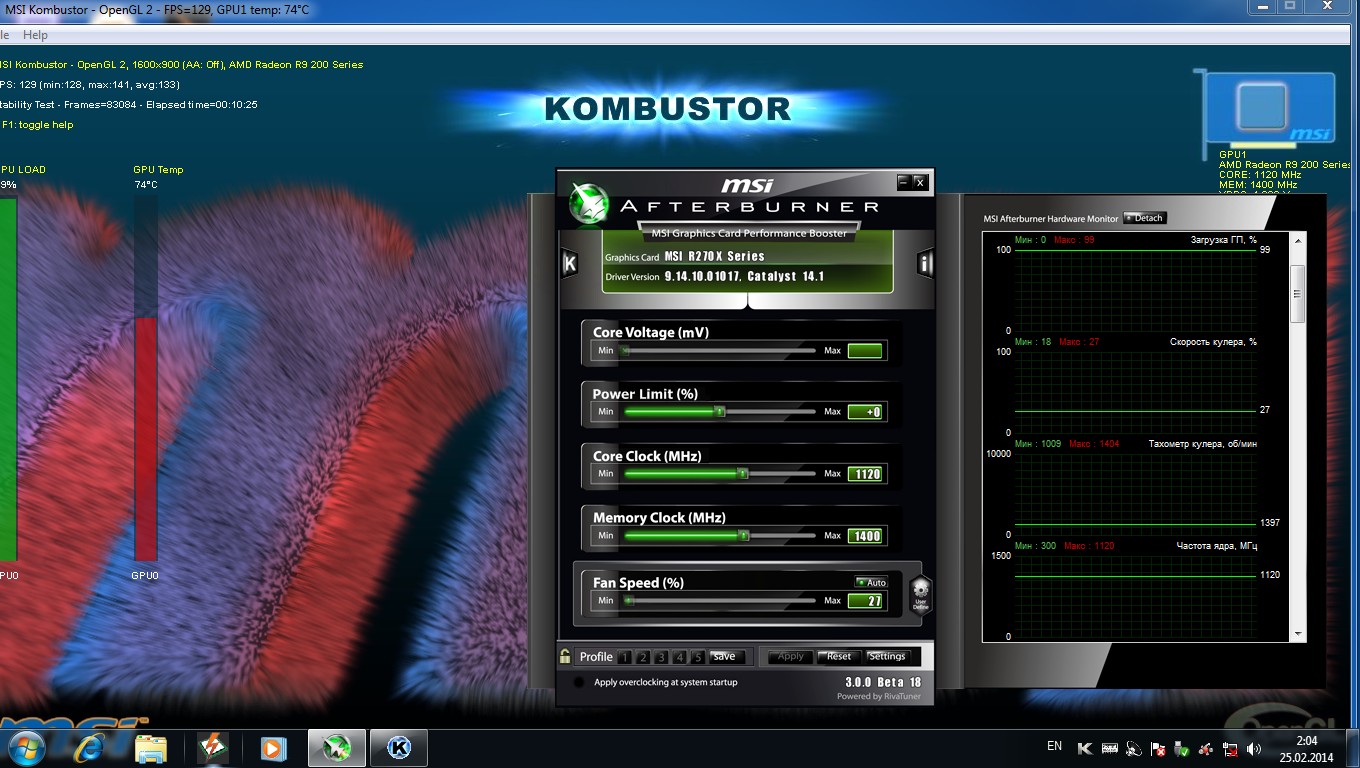
Task: Detach the Hardware Monitor panel
Action: 1145,218
